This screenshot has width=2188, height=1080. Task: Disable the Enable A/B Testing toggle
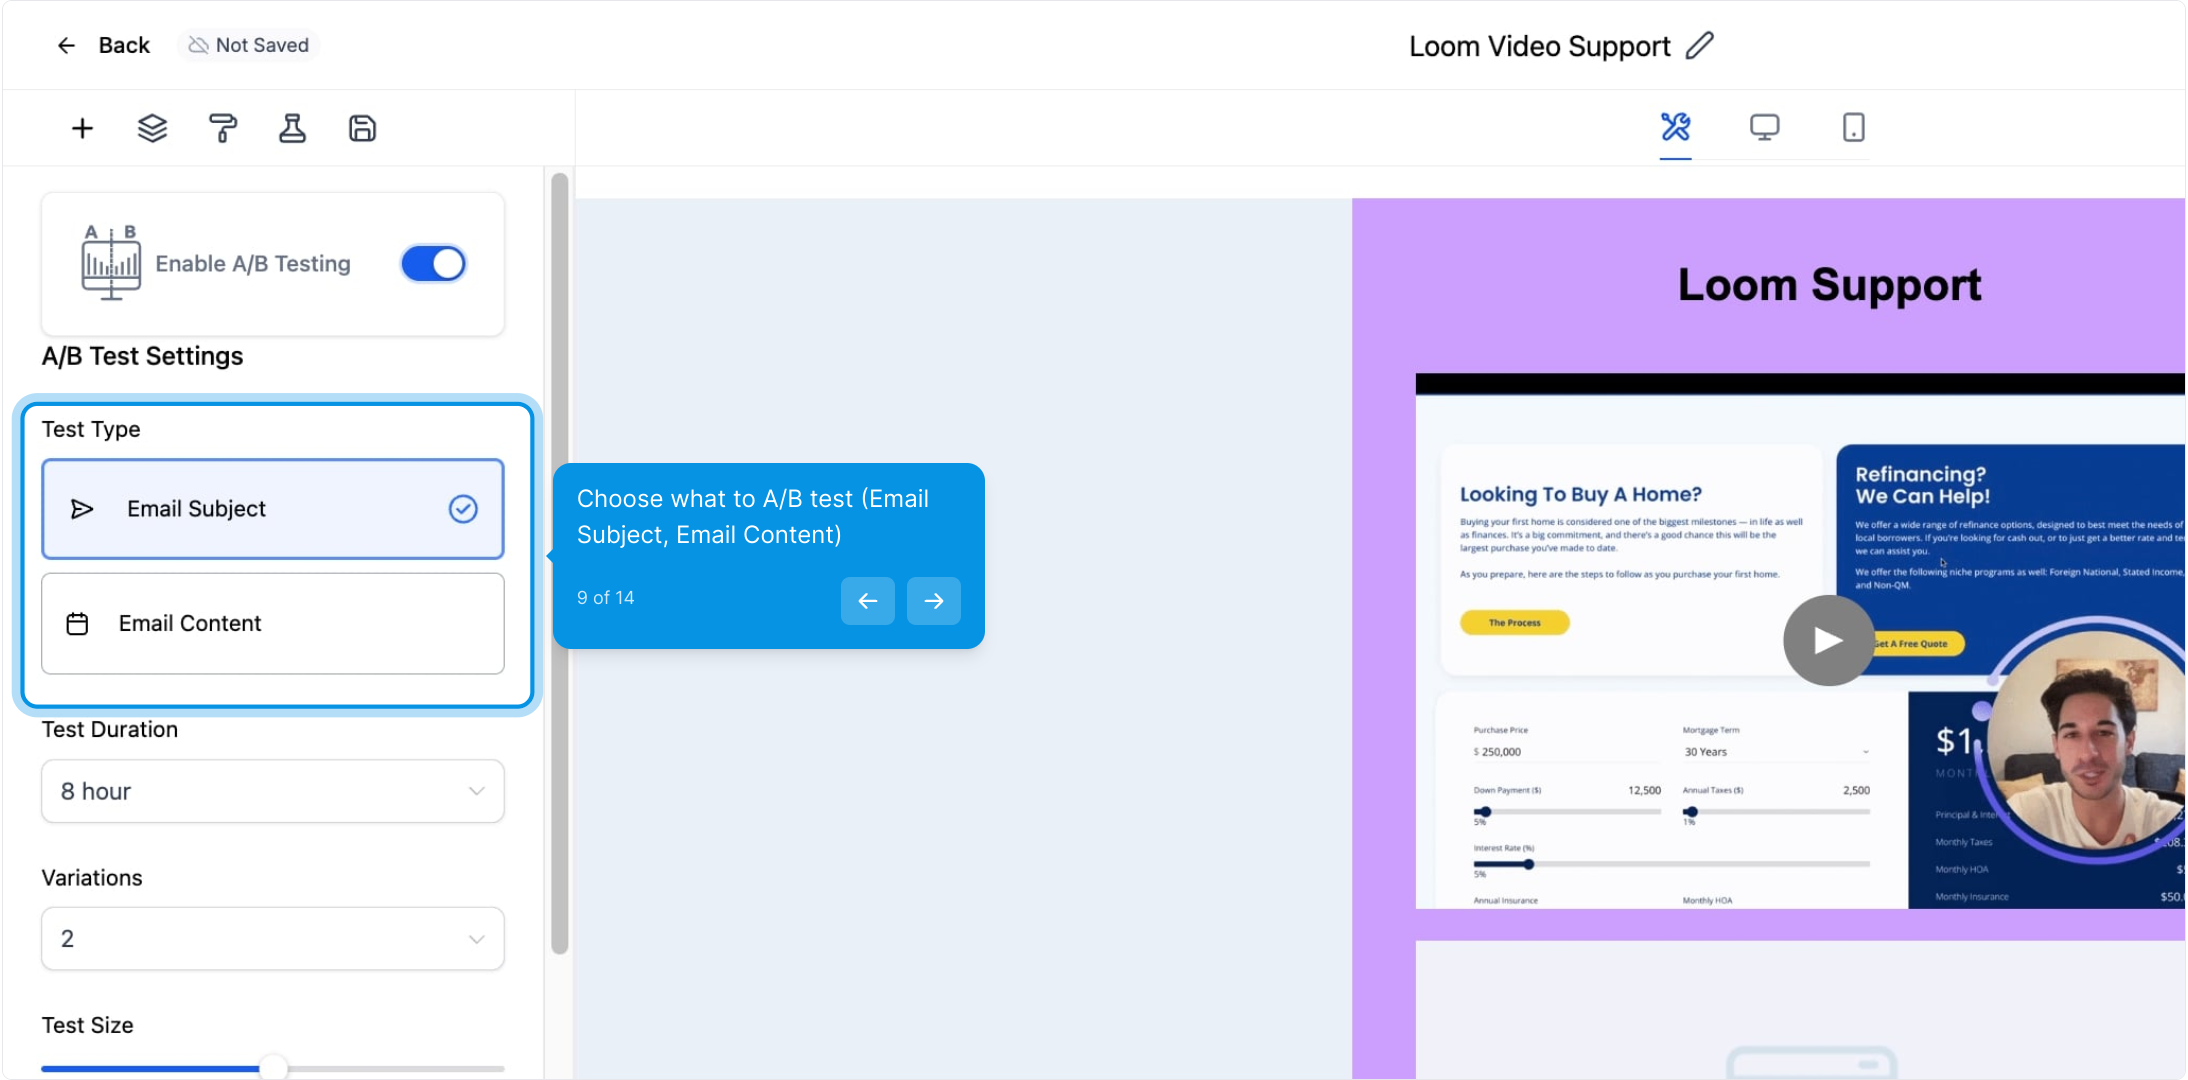coord(433,264)
